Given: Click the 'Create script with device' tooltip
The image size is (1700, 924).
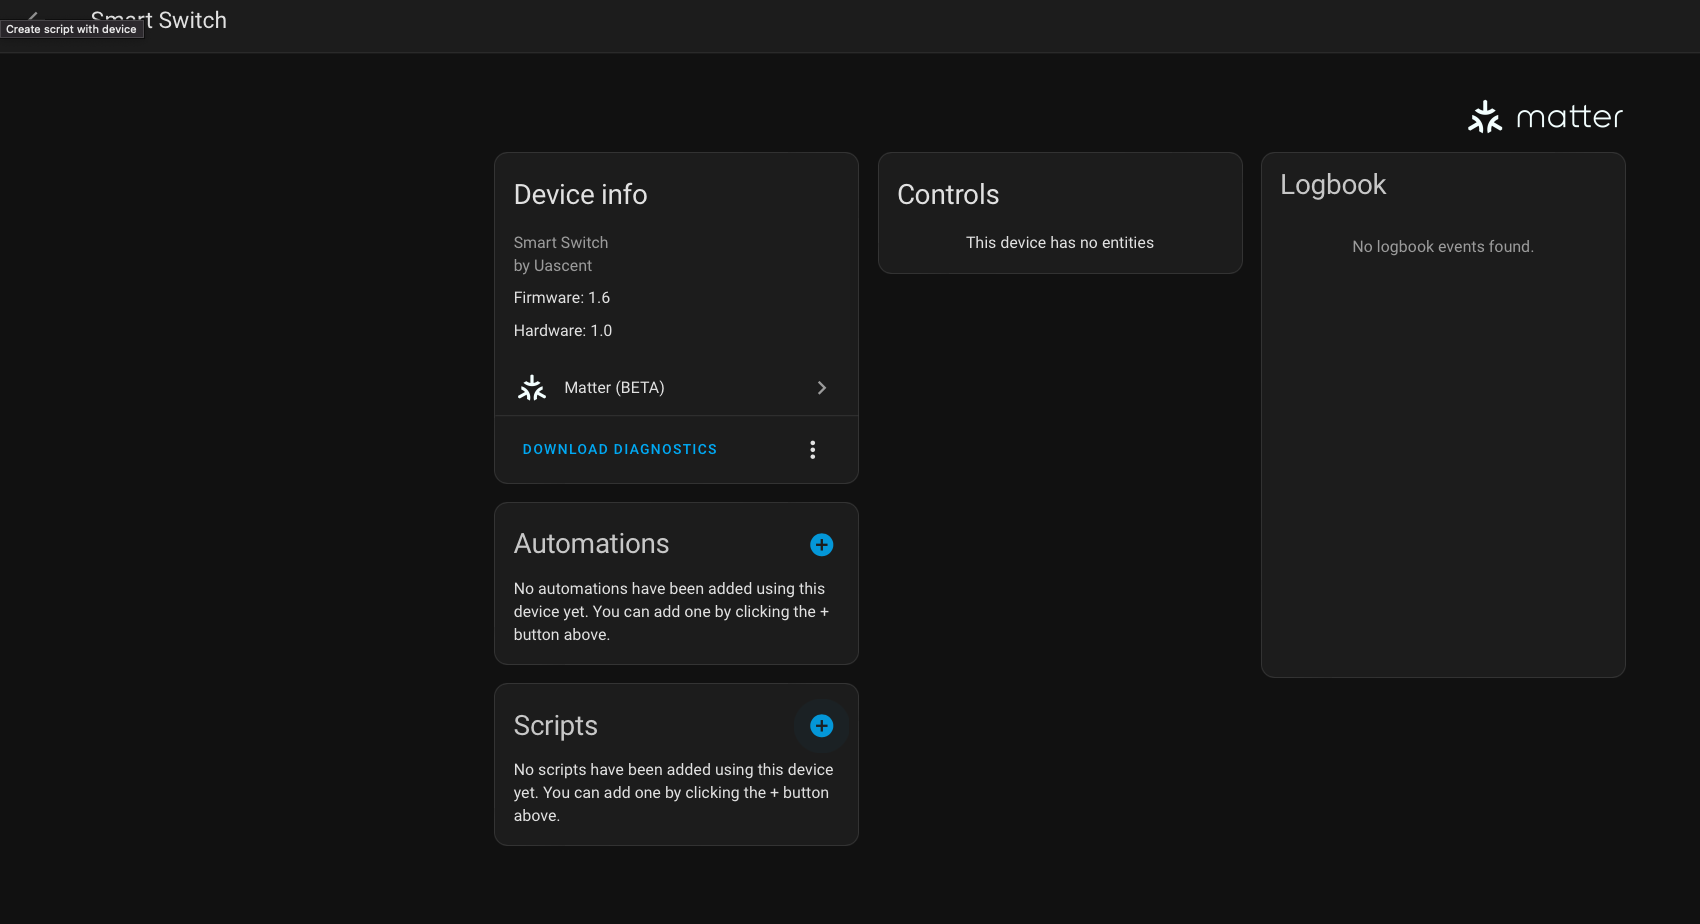Looking at the screenshot, I should point(72,29).
